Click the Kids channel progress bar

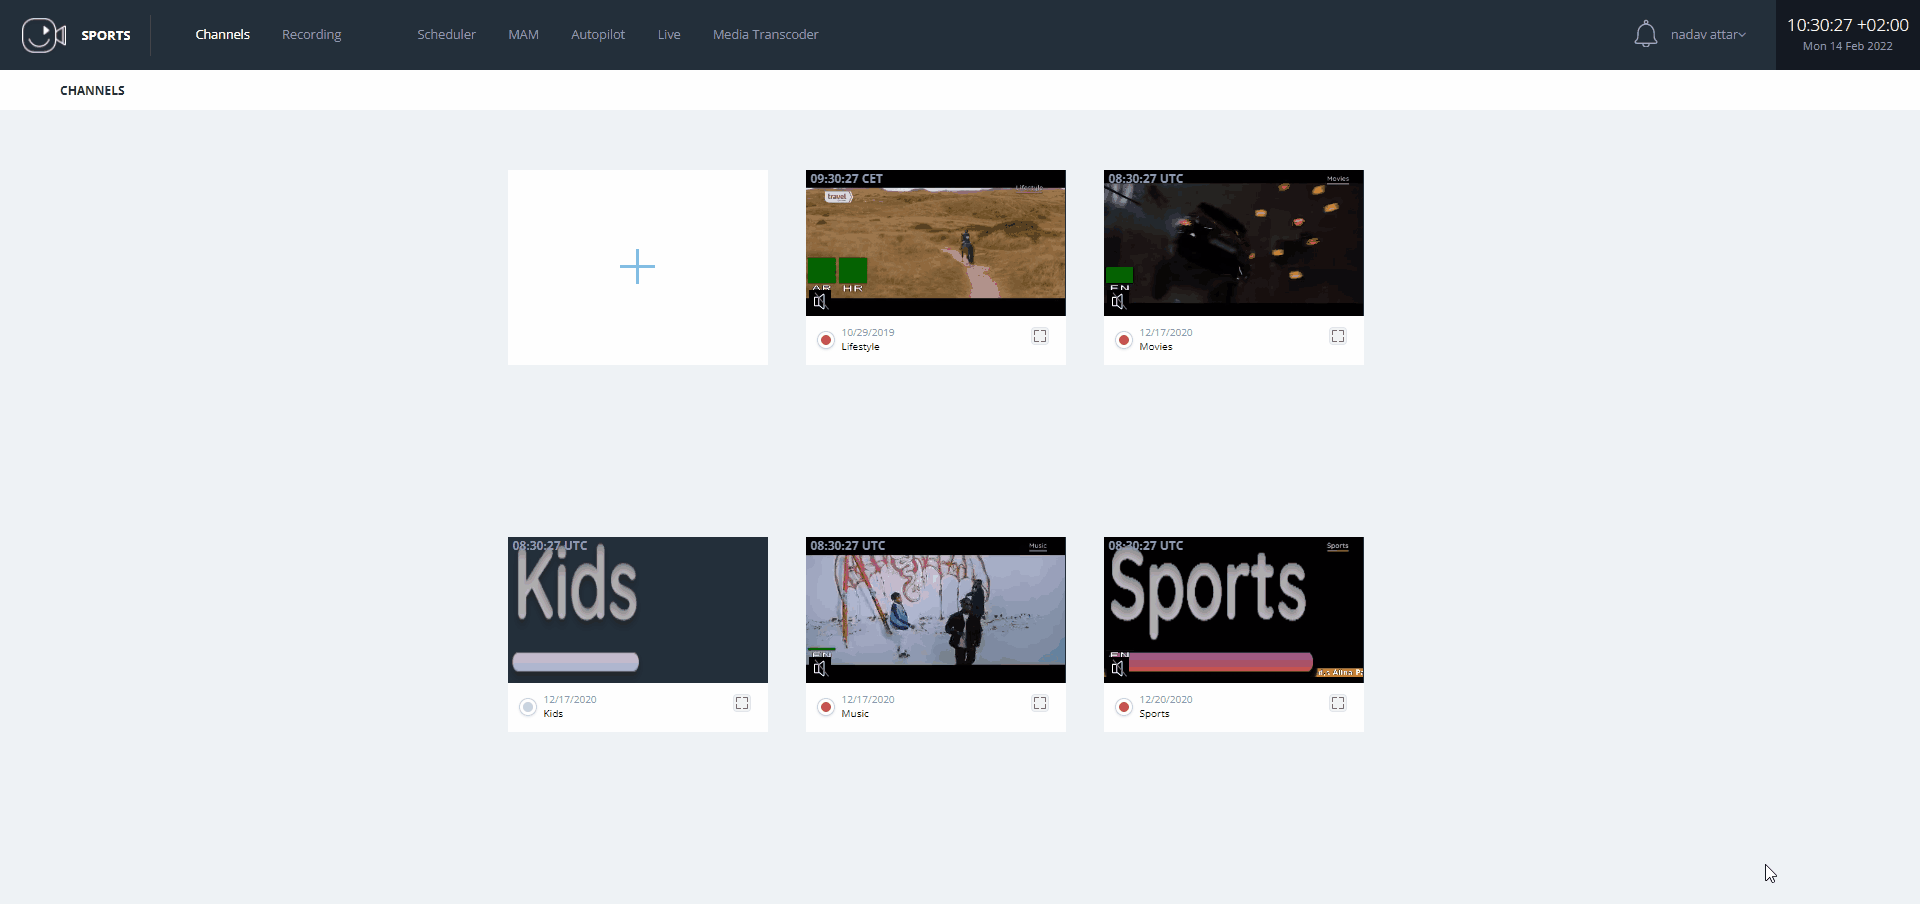575,661
